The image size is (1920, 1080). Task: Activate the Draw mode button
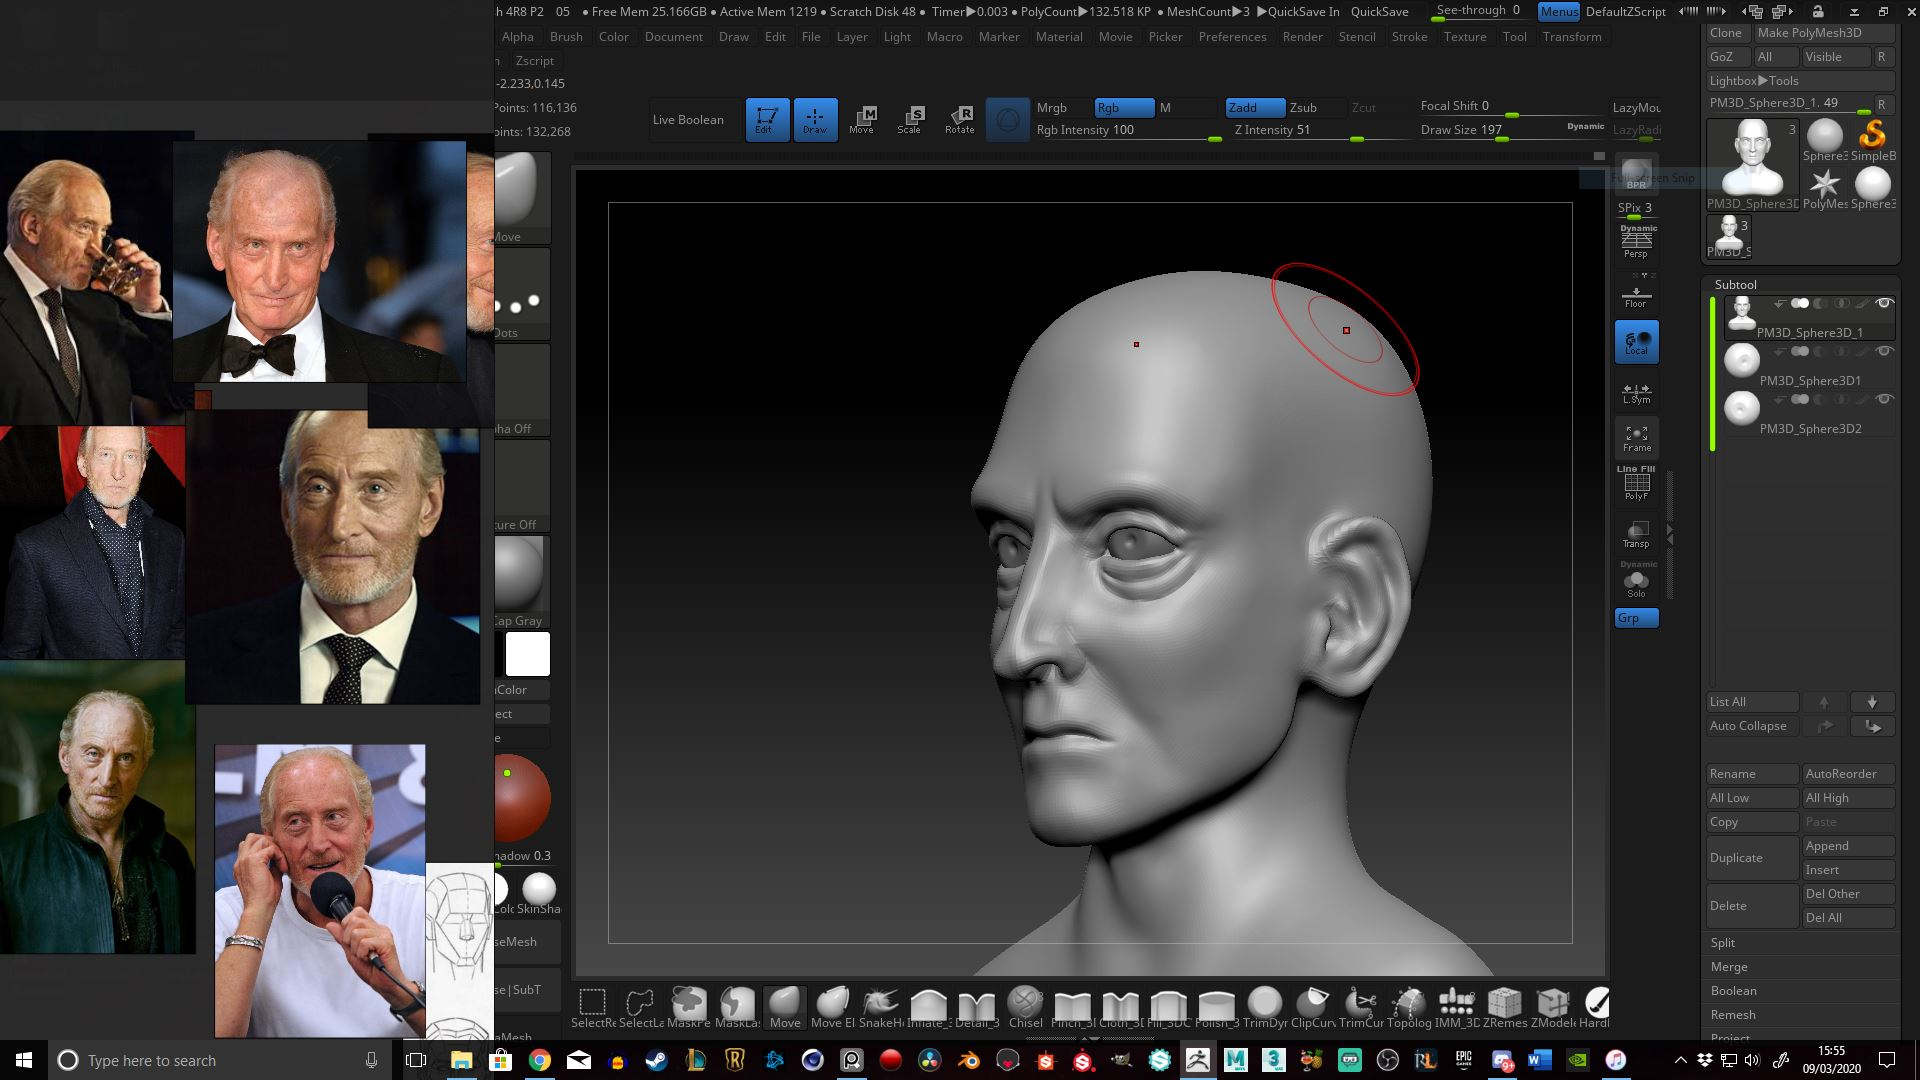click(815, 119)
